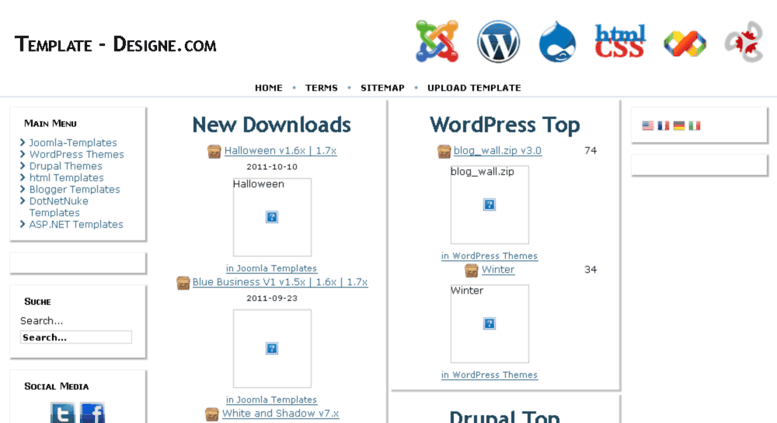This screenshot has height=423, width=777.
Task: Click the New Downloads heading
Action: (272, 125)
